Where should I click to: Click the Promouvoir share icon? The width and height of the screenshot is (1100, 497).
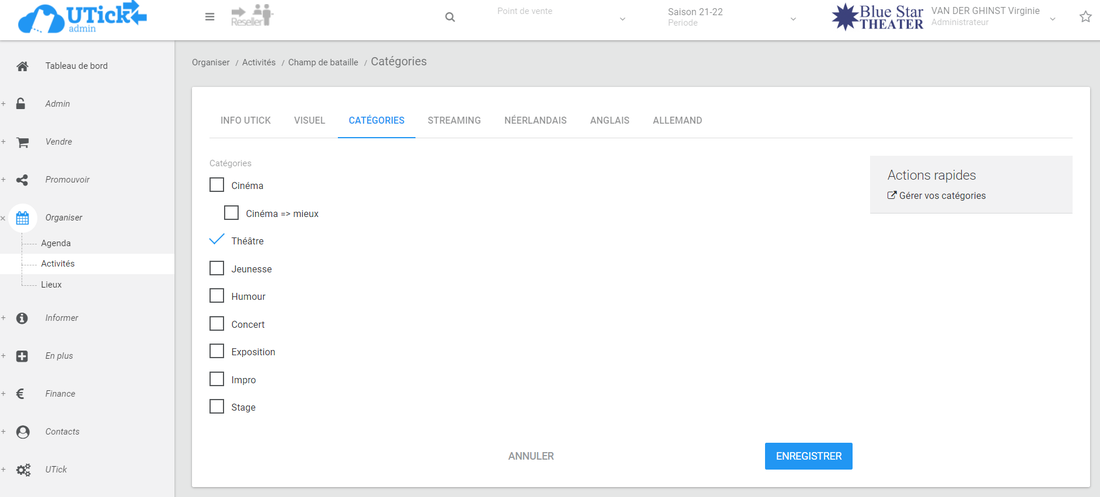[22, 180]
